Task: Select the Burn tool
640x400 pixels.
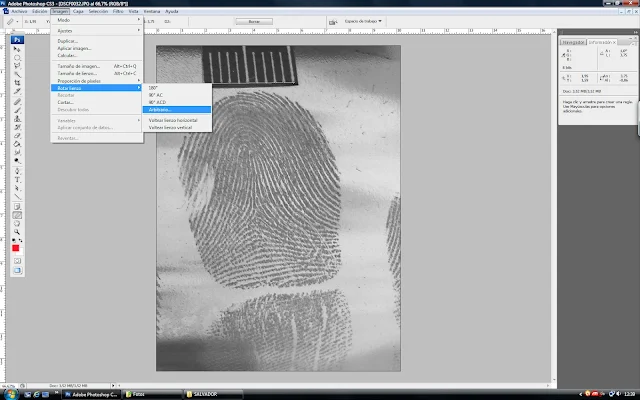Action: pos(17,161)
